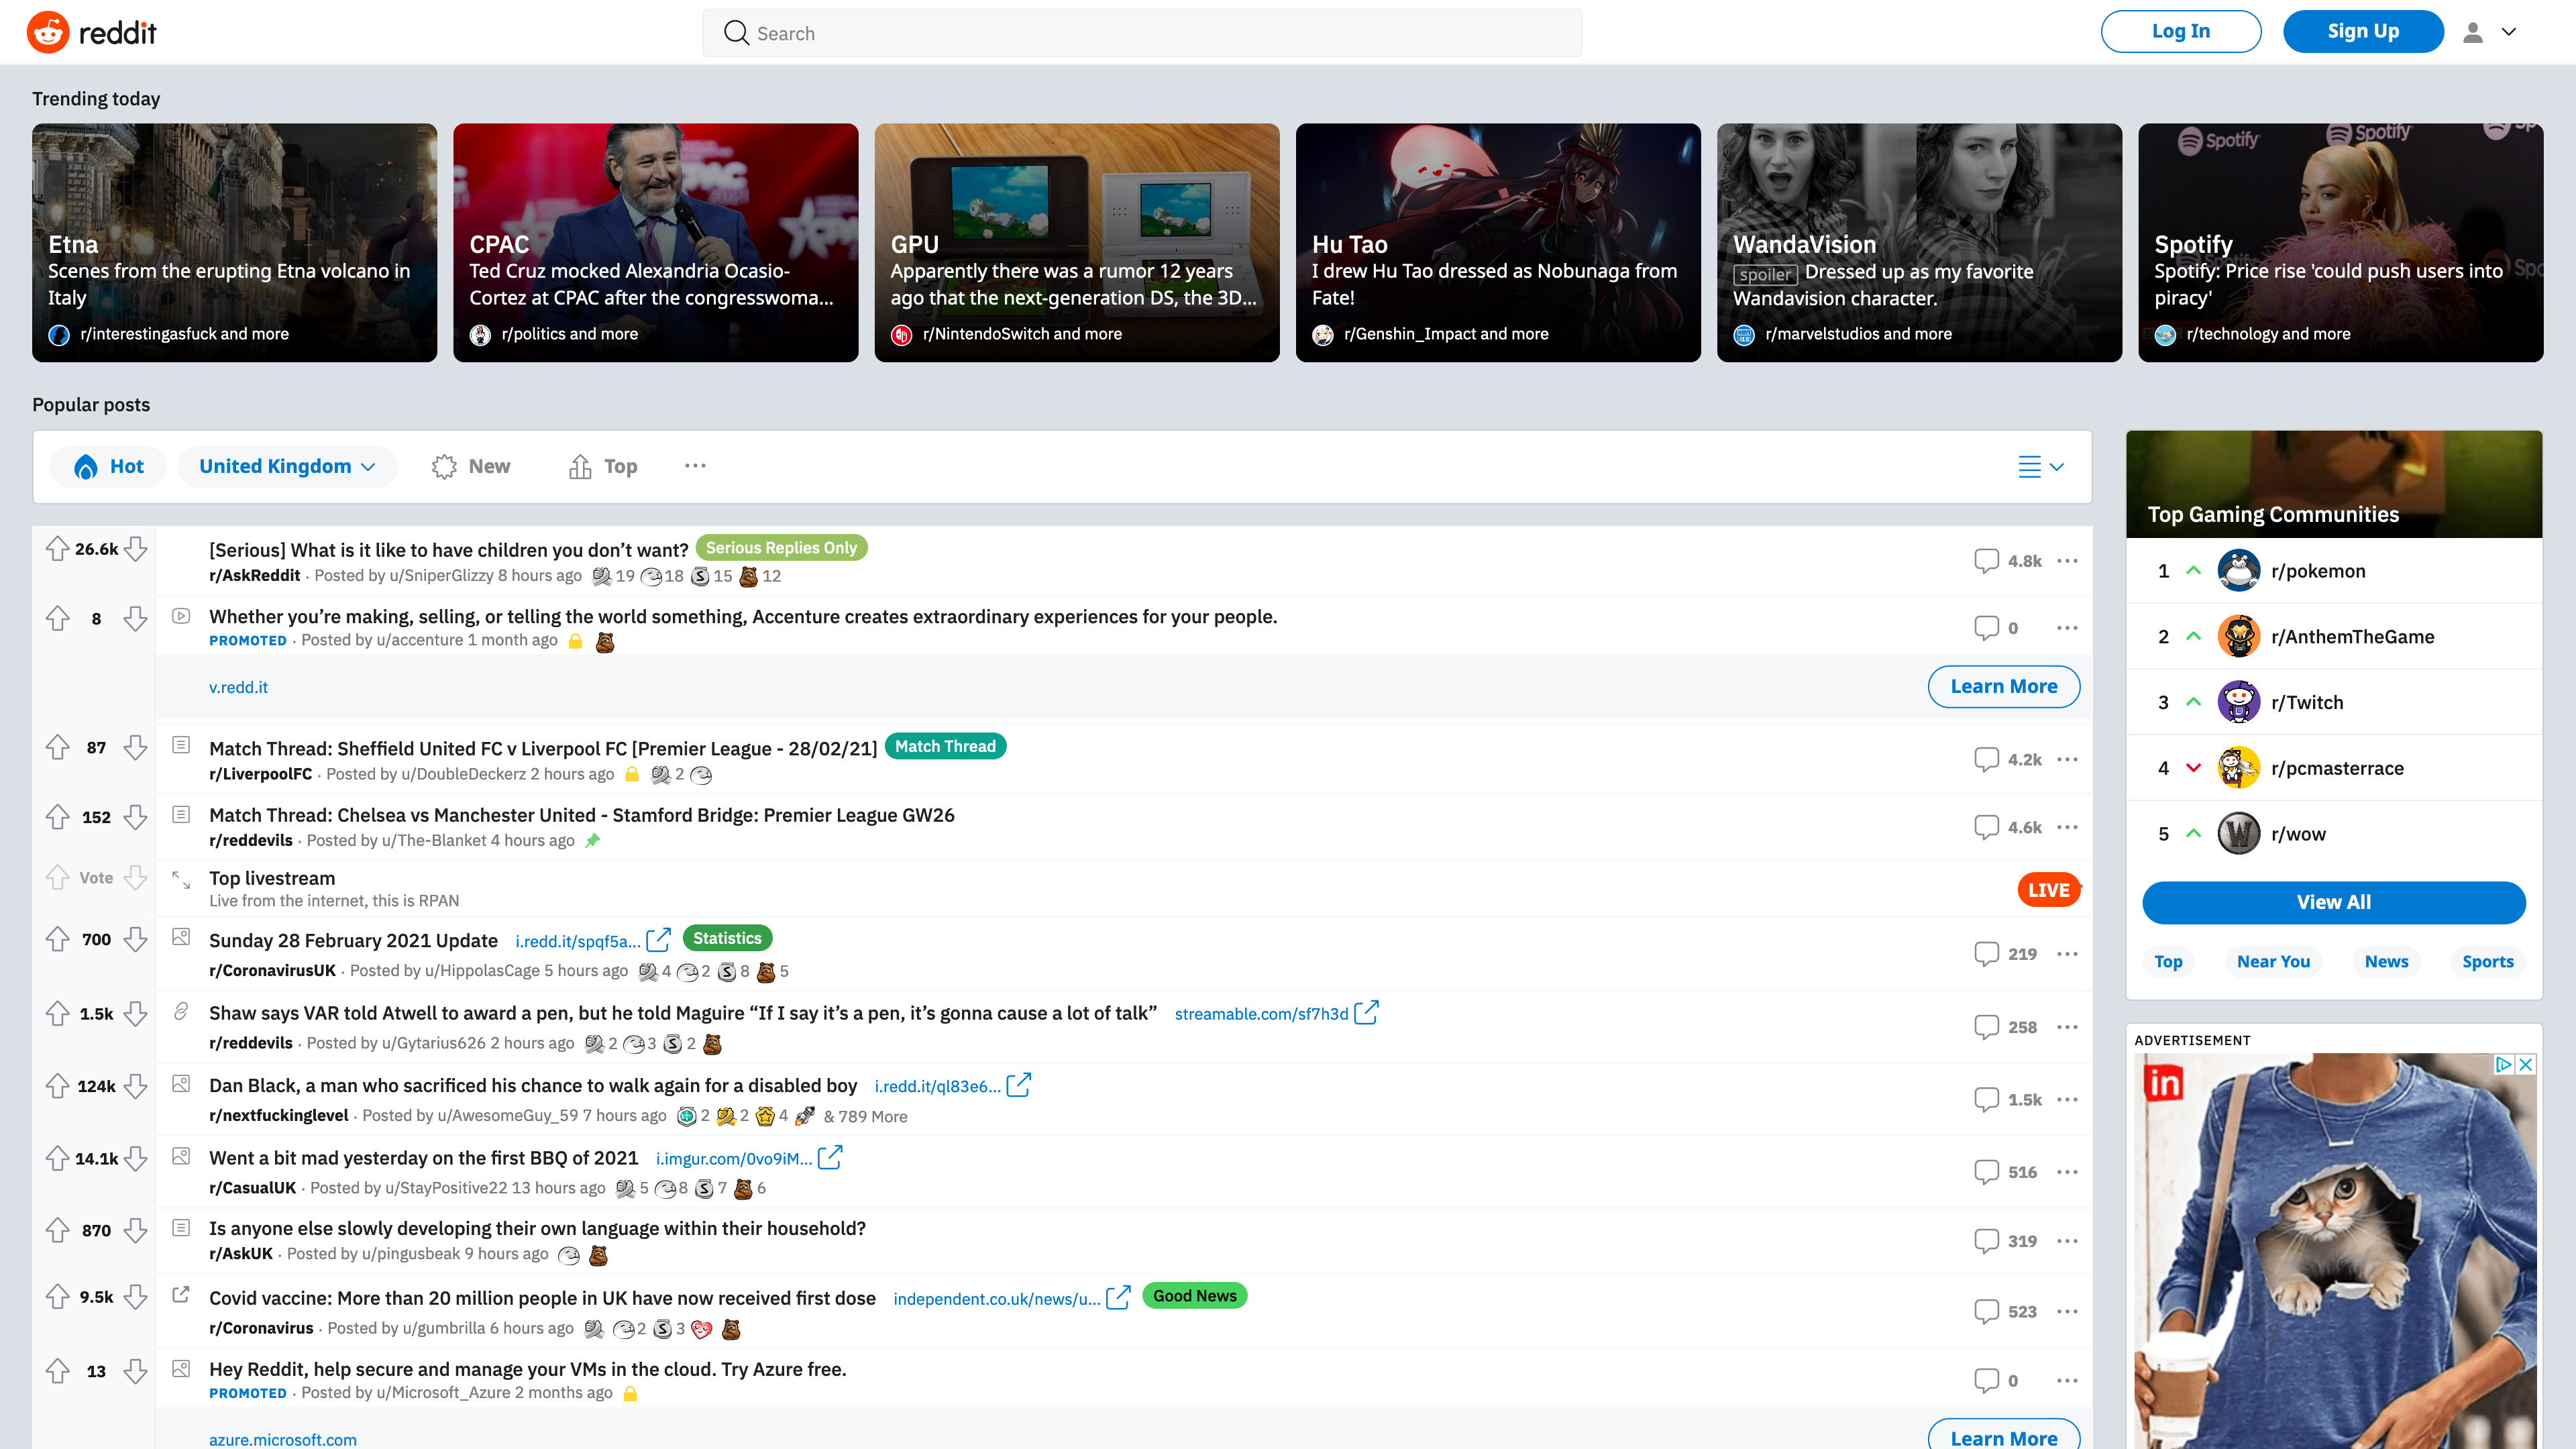The height and width of the screenshot is (1449, 2576).
Task: Expand the Top livestream post
Action: [181, 879]
